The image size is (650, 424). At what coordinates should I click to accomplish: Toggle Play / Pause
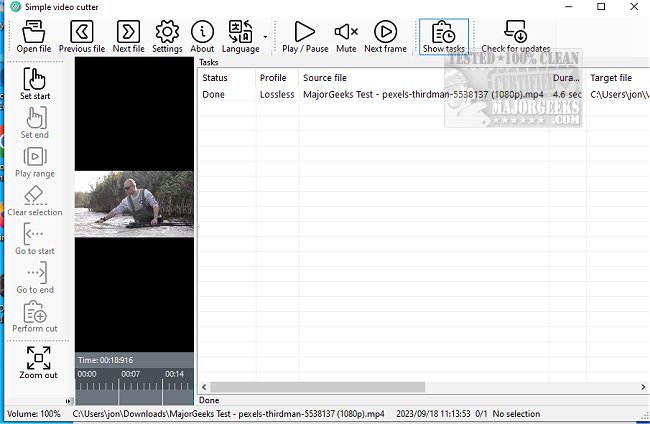tap(305, 36)
